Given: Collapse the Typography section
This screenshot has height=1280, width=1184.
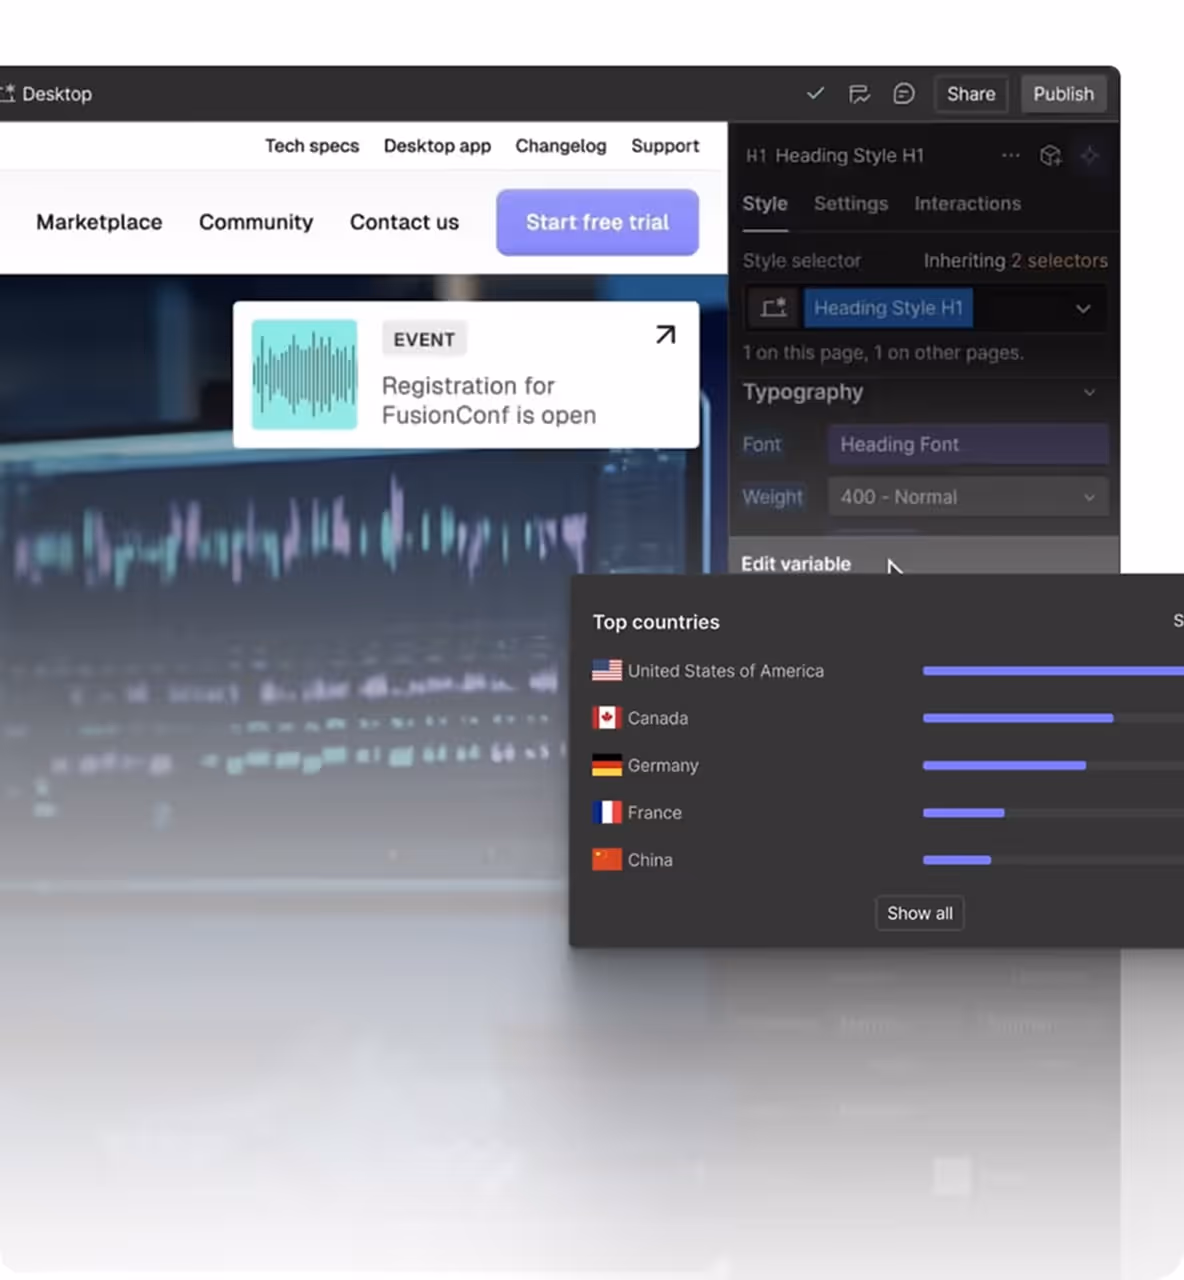Looking at the screenshot, I should point(1089,392).
